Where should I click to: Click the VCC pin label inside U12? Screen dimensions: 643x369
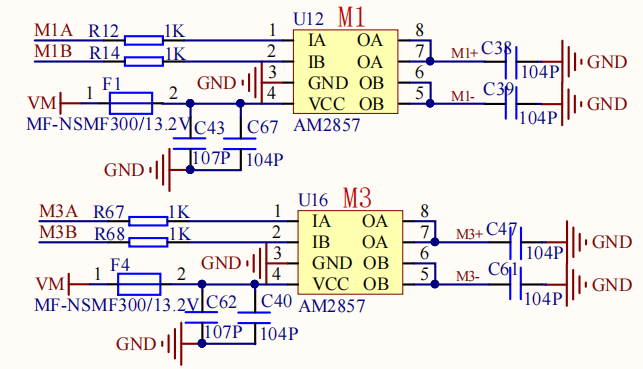click(x=327, y=104)
